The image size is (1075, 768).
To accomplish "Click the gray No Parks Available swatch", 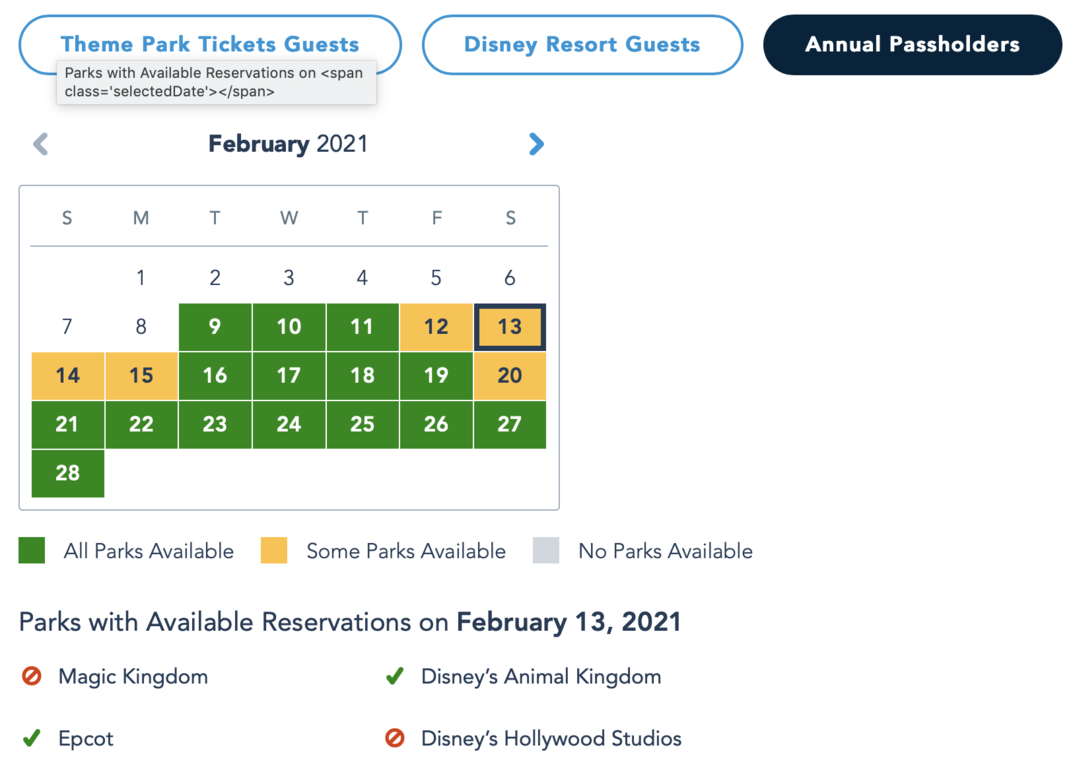I will tap(546, 551).
